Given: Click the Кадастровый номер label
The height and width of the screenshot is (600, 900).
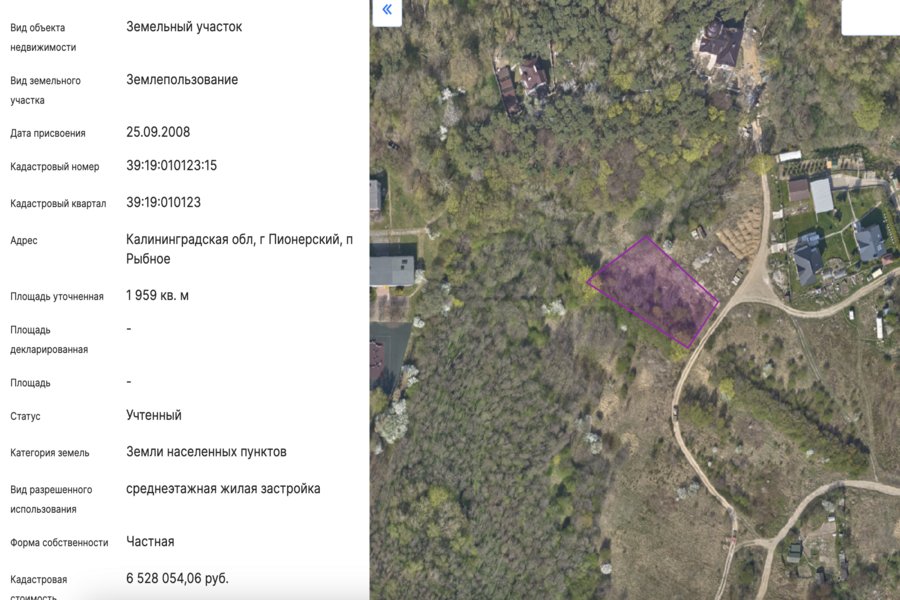Looking at the screenshot, I should tap(55, 167).
